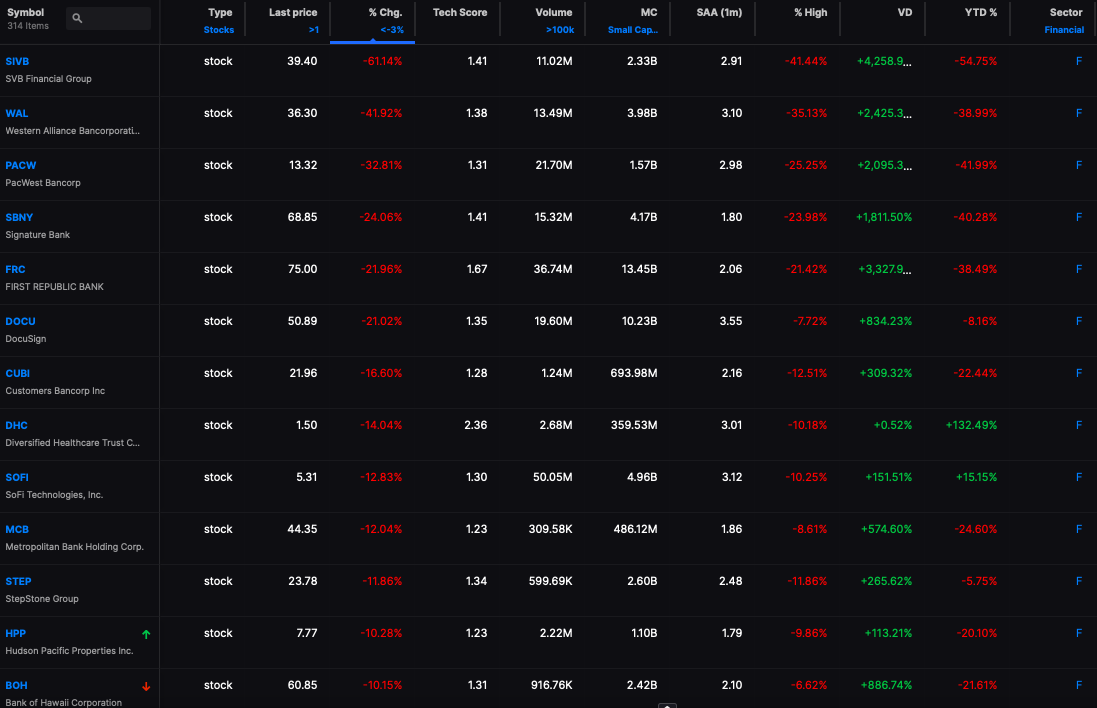1097x708 pixels.
Task: Click the search magnifier icon
Action: [77, 18]
